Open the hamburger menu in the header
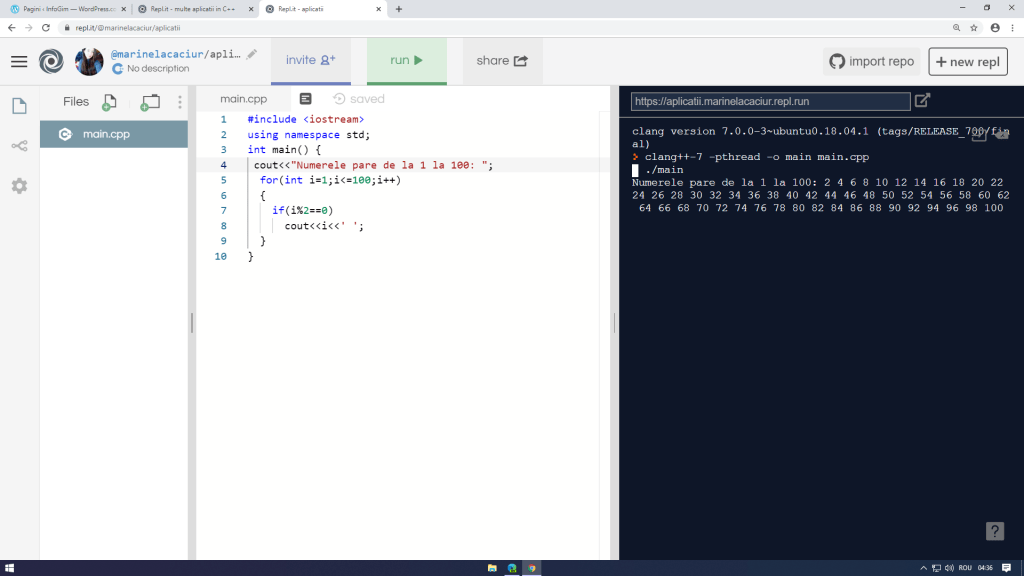 [x=19, y=62]
